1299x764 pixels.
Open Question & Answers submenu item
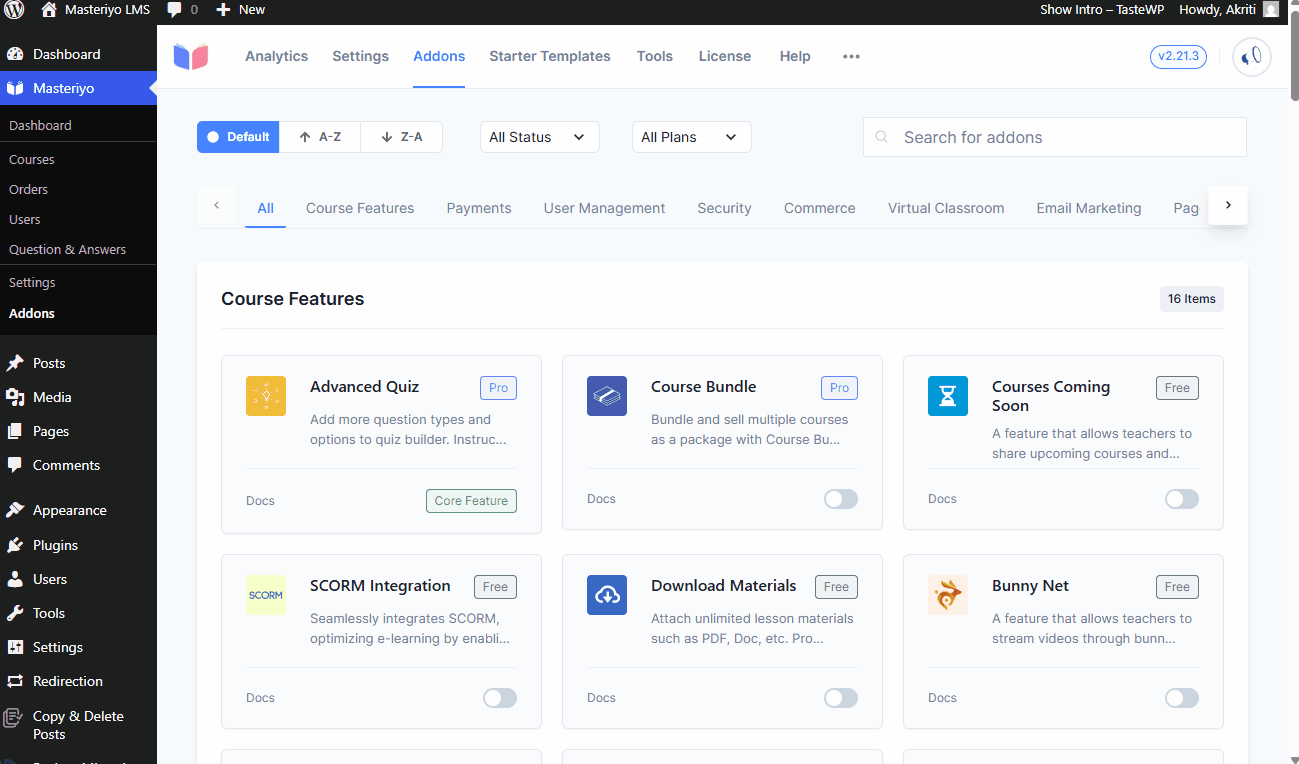(x=68, y=249)
